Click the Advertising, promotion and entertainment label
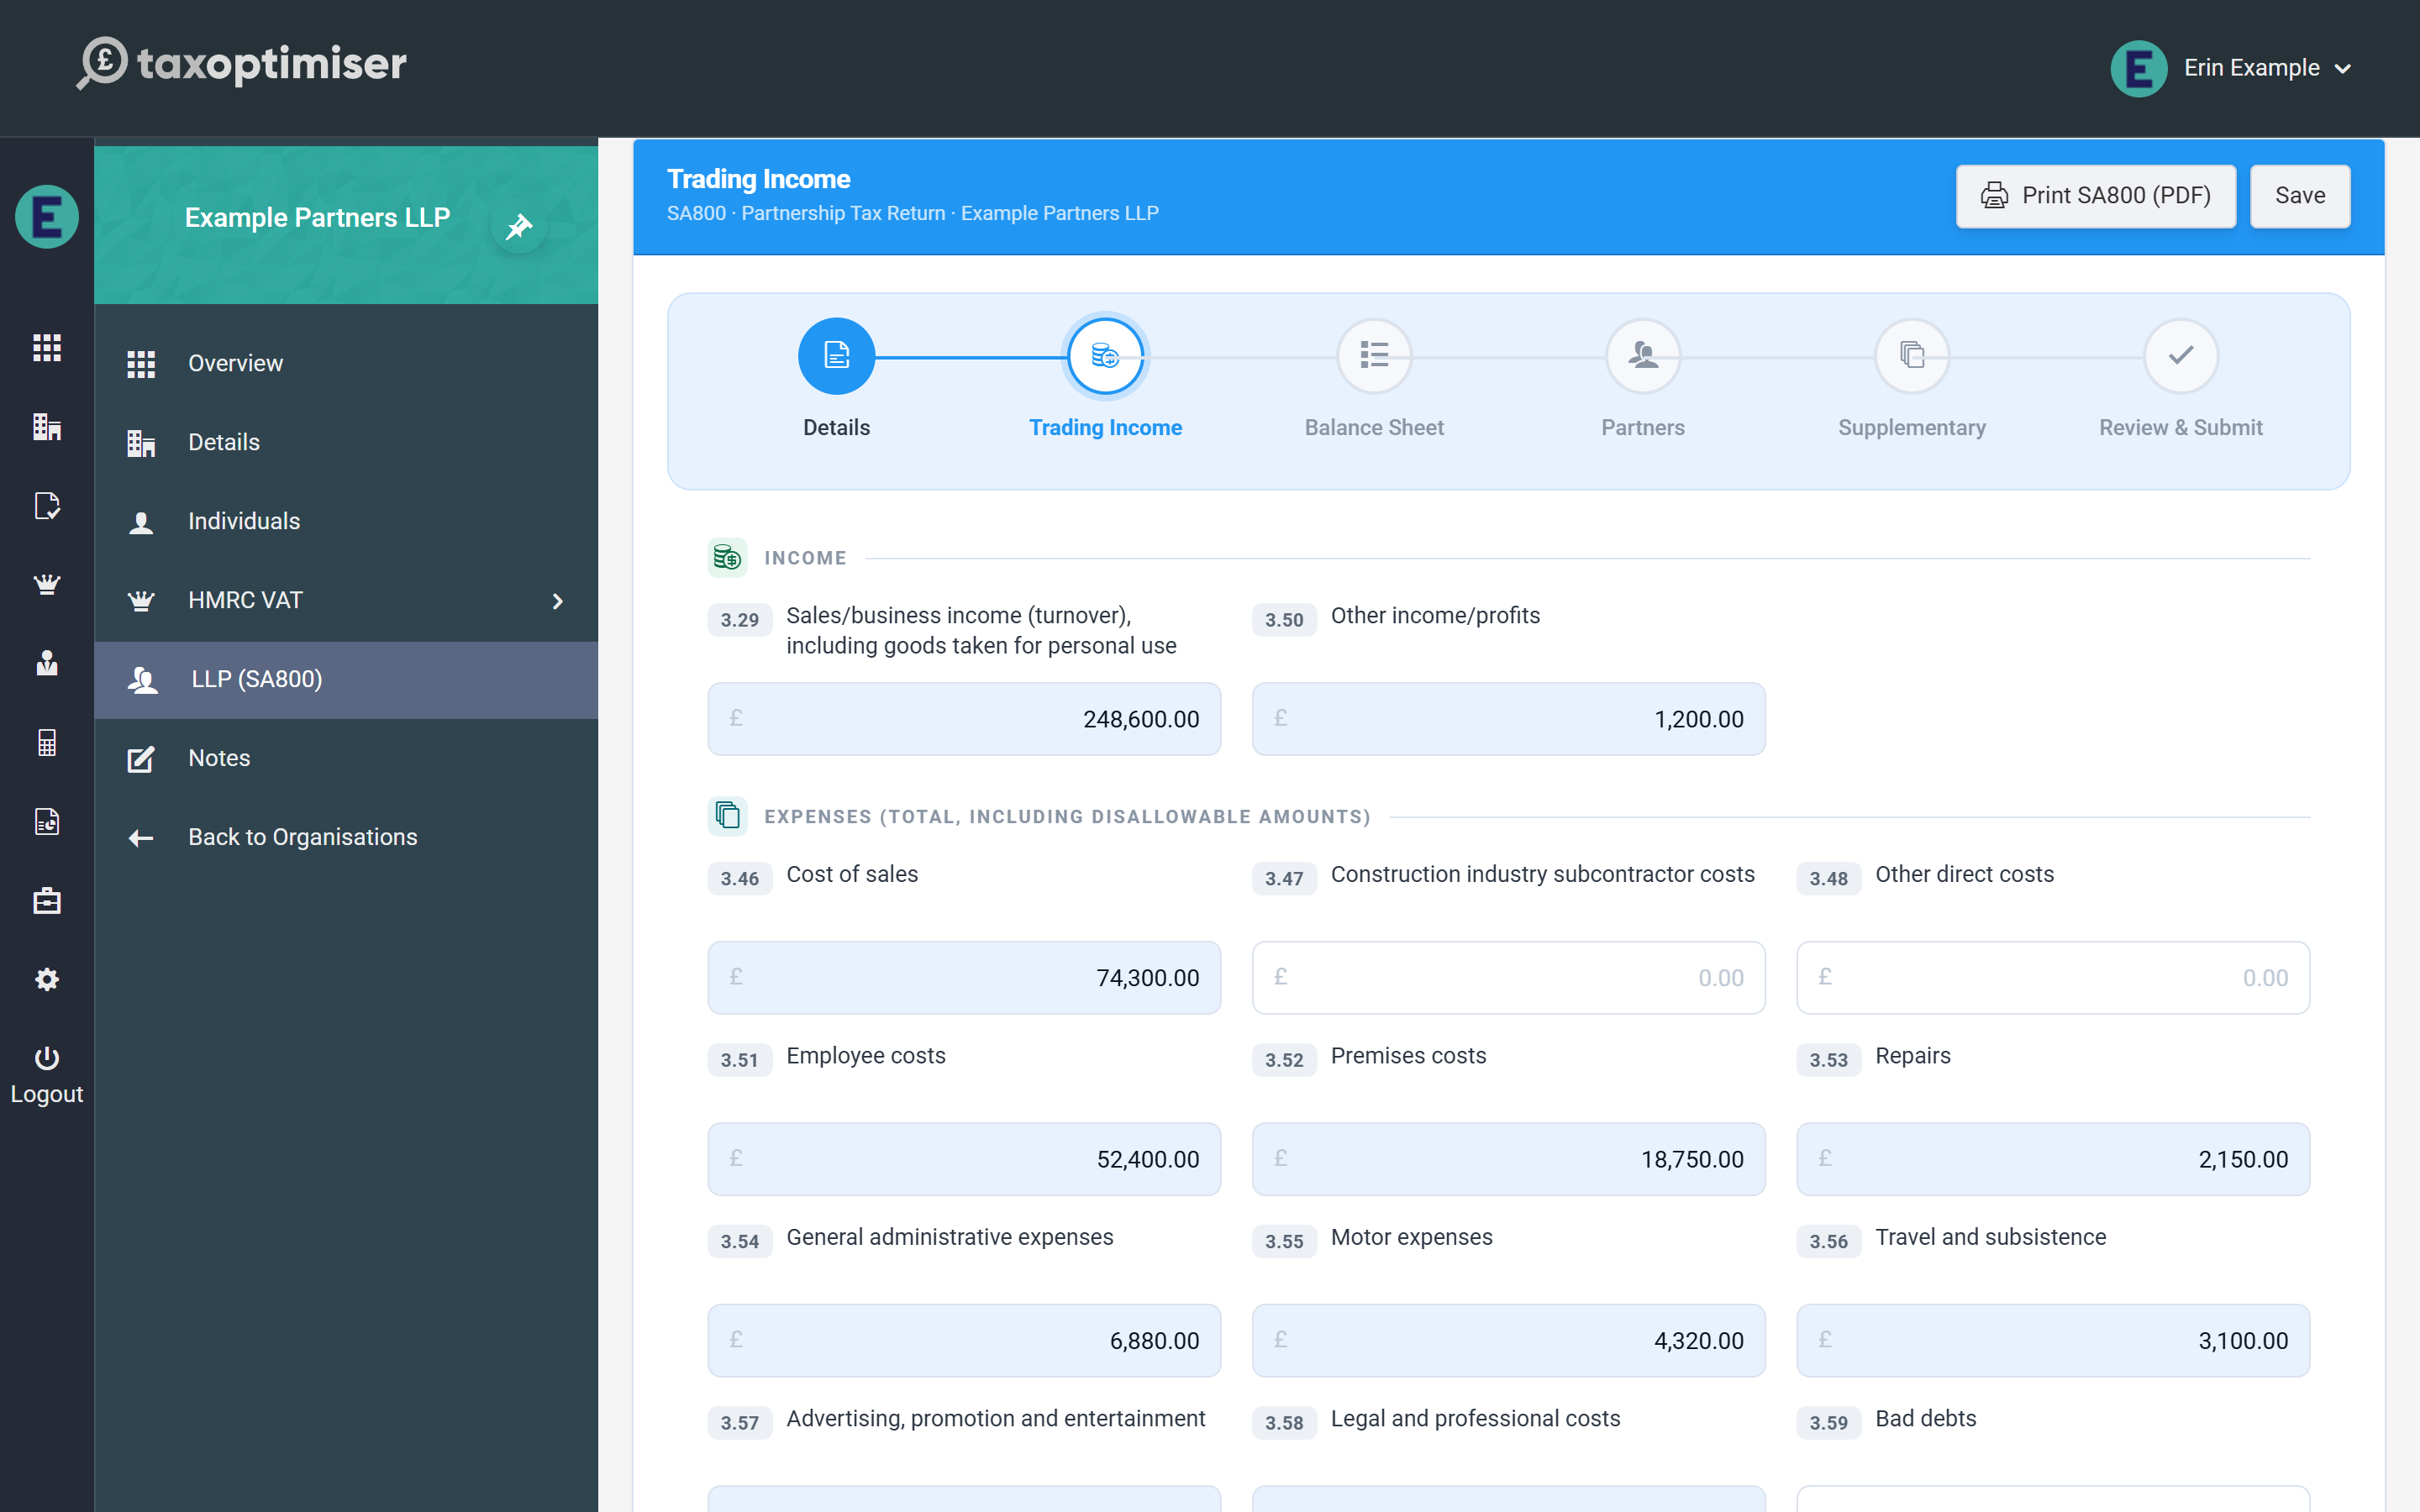 [995, 1419]
